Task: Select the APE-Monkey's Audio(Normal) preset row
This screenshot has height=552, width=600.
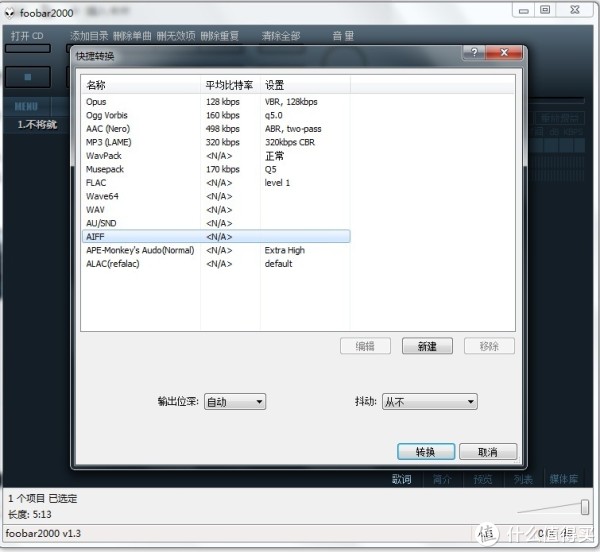Action: click(216, 250)
